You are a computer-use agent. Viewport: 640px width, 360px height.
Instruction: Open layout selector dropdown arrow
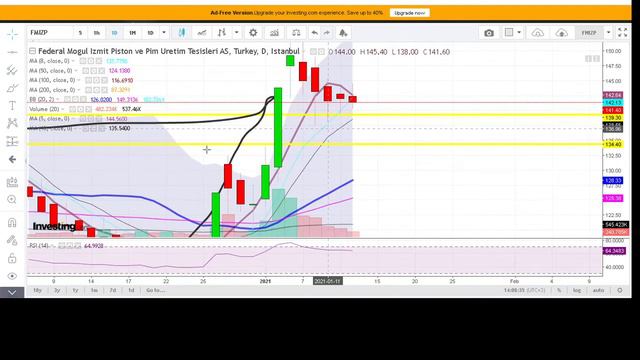519,32
